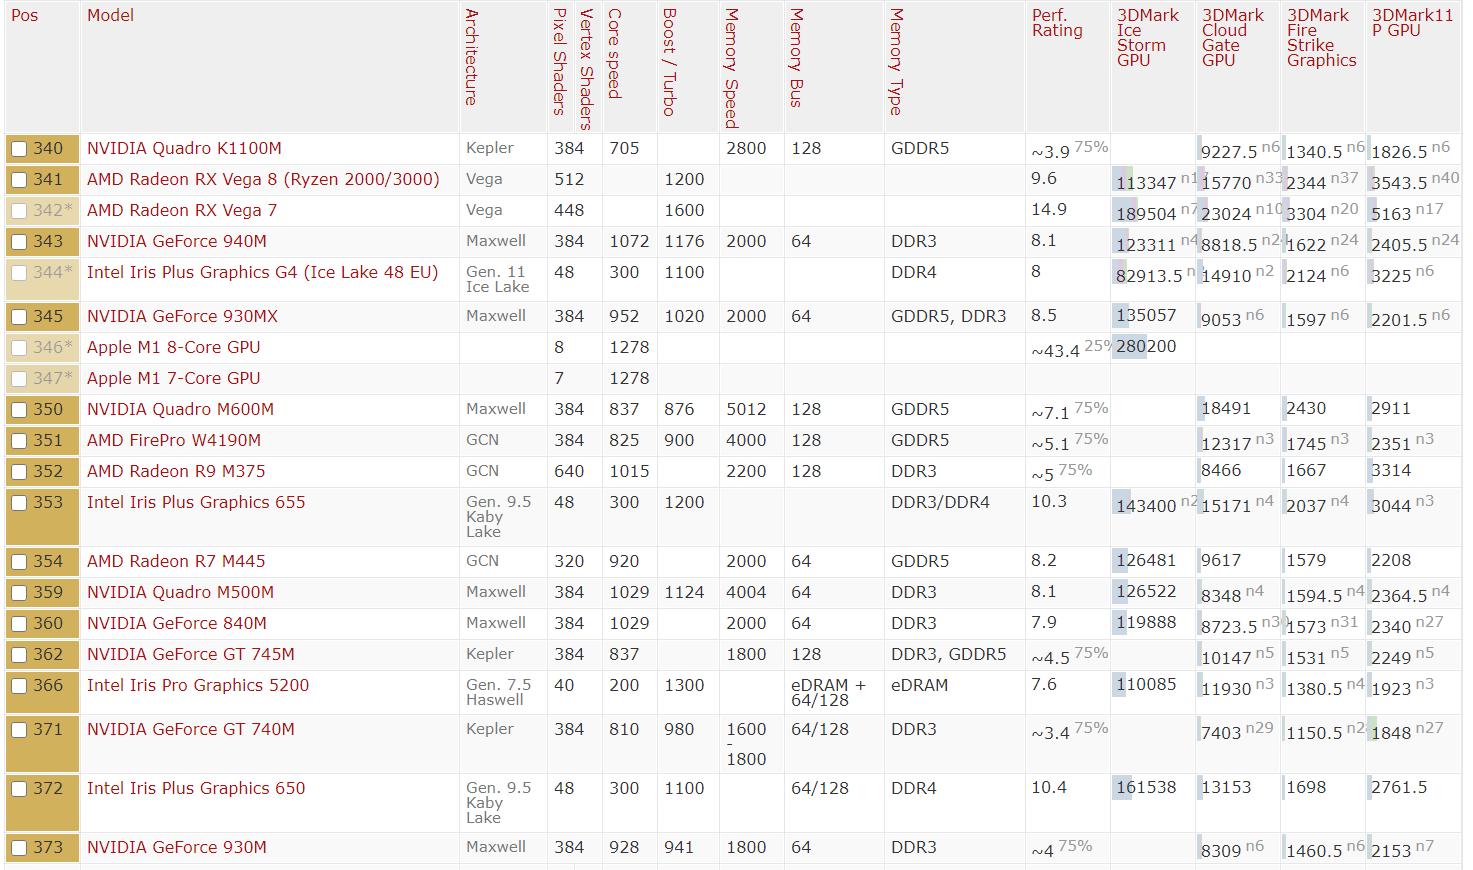Viewport: 1473px width, 870px height.
Task: Open the NVIDIA Quadro M600M link
Action: [x=180, y=409]
